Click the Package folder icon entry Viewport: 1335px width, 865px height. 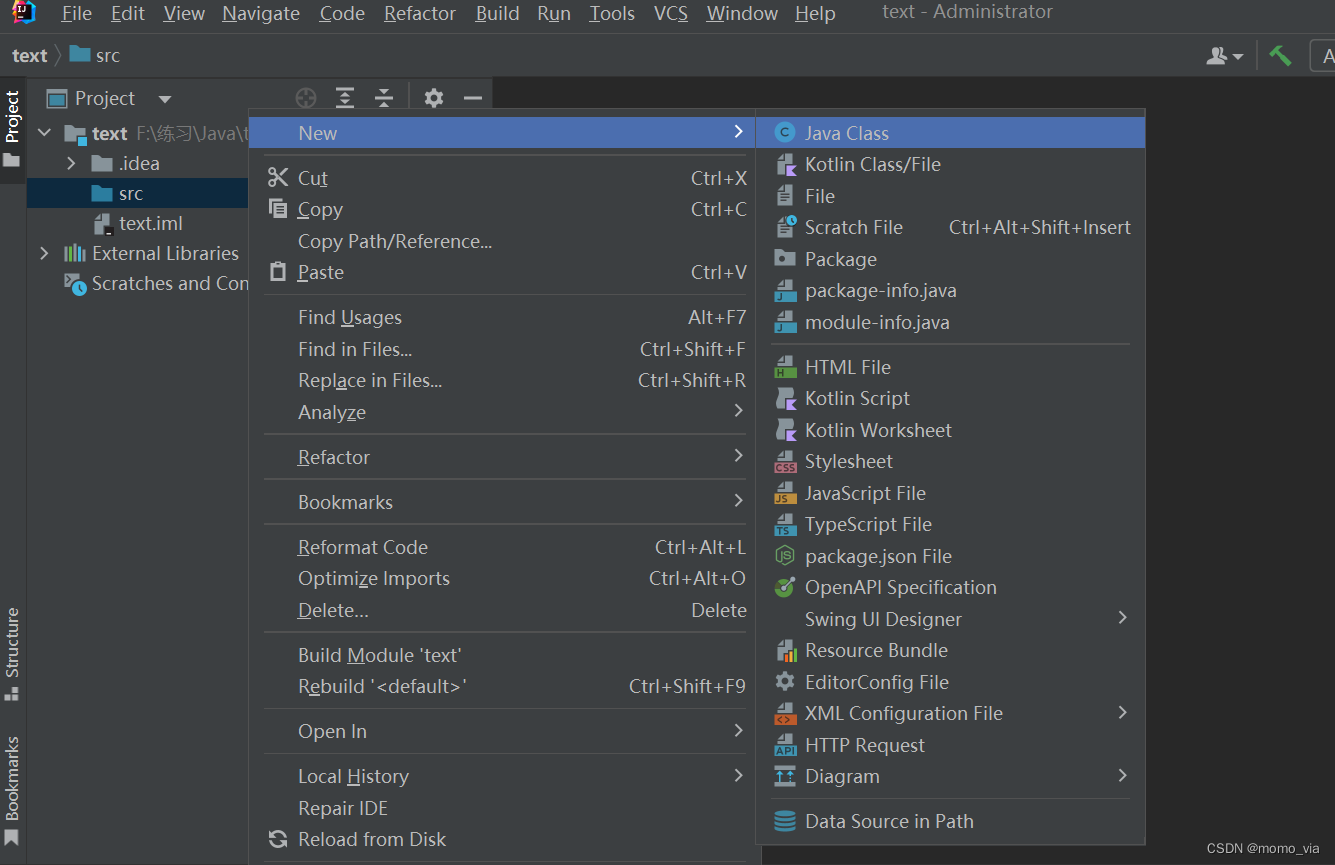tap(786, 258)
